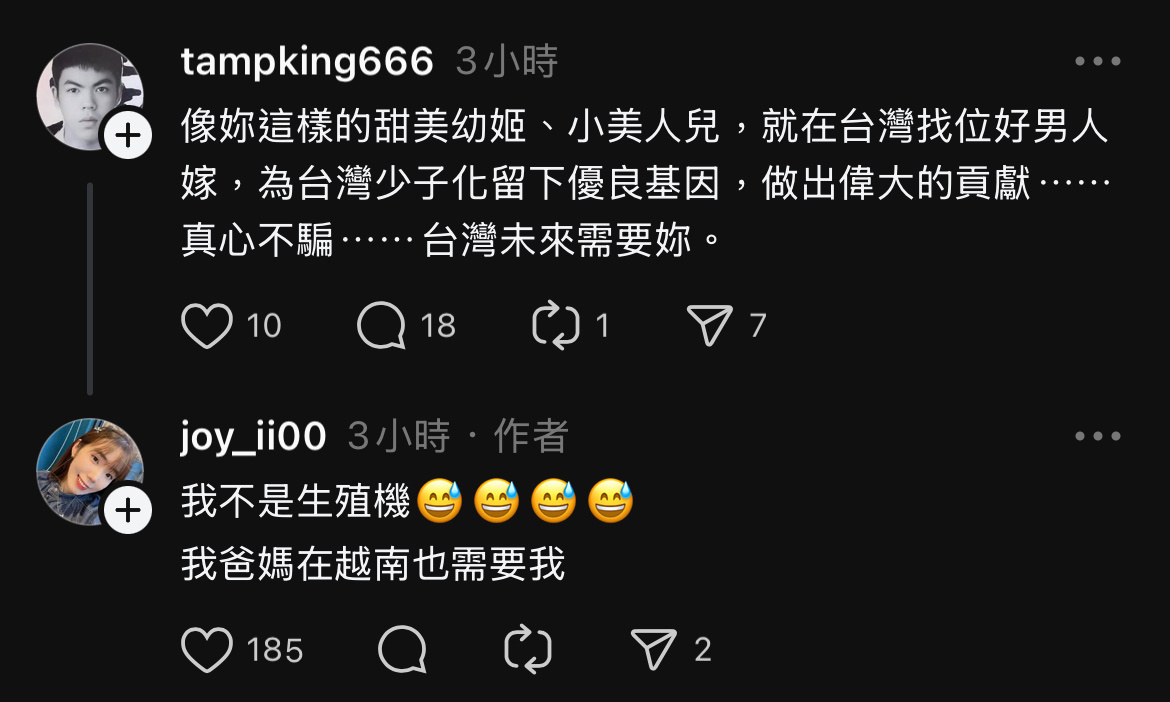
Task: Reply to joy_ii00's comment
Action: coord(402,650)
